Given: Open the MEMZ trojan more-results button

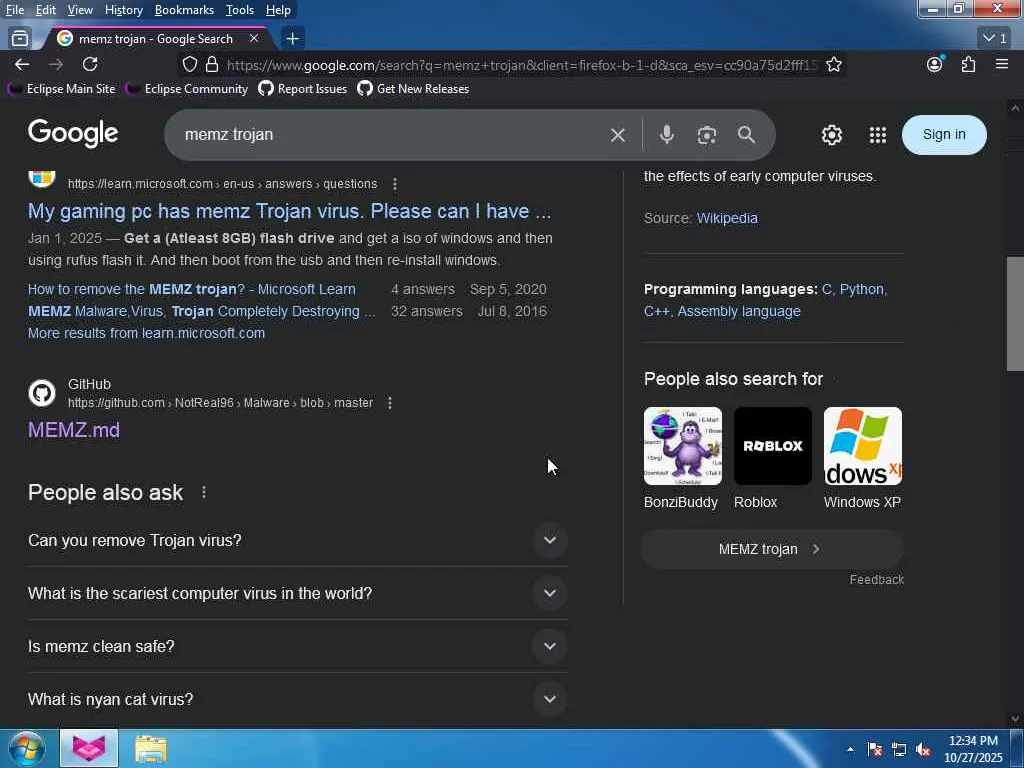Looking at the screenshot, I should (773, 549).
